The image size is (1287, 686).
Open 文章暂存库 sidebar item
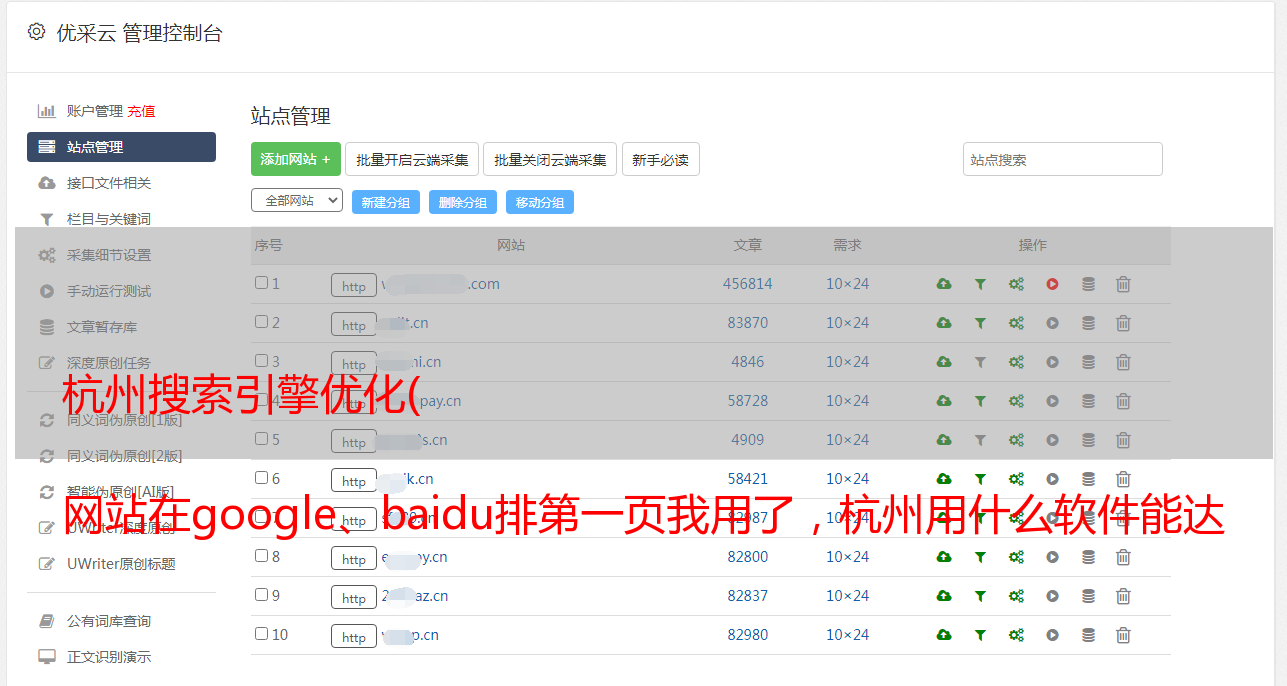click(x=102, y=327)
